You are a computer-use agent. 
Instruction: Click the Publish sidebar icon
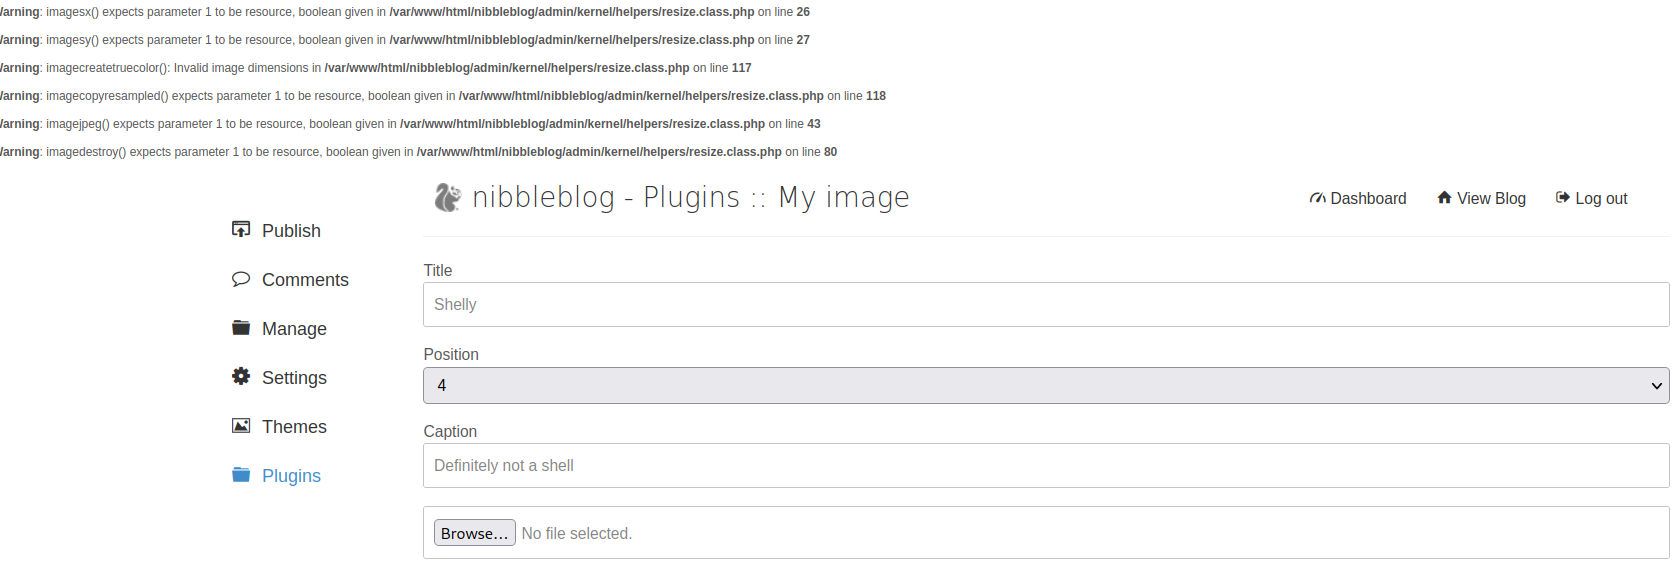point(241,230)
